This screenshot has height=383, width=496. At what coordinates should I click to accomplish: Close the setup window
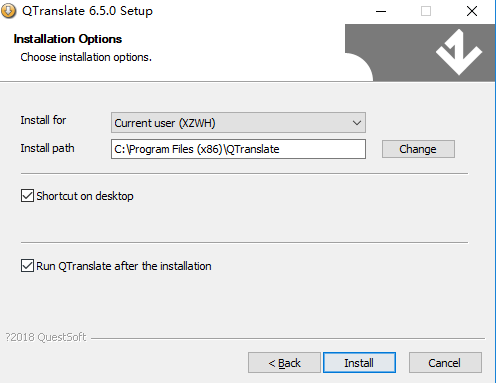[472, 11]
